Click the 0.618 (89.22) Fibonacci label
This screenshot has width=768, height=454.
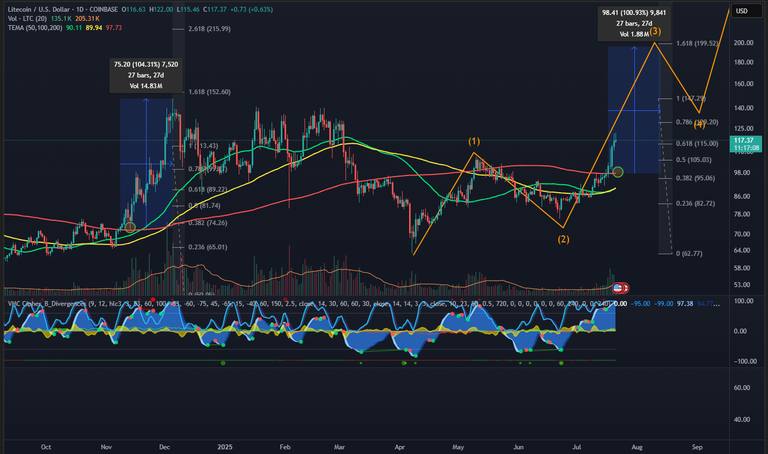click(x=208, y=190)
